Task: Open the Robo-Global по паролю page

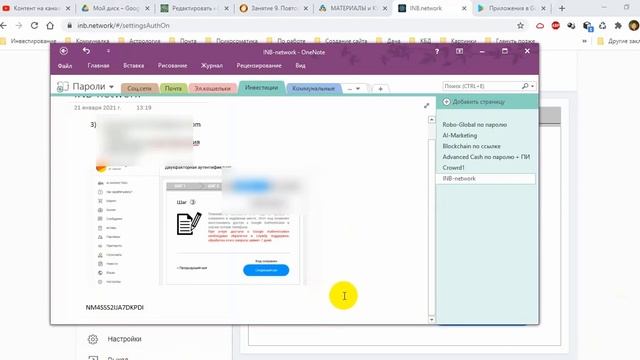Action: click(x=475, y=124)
